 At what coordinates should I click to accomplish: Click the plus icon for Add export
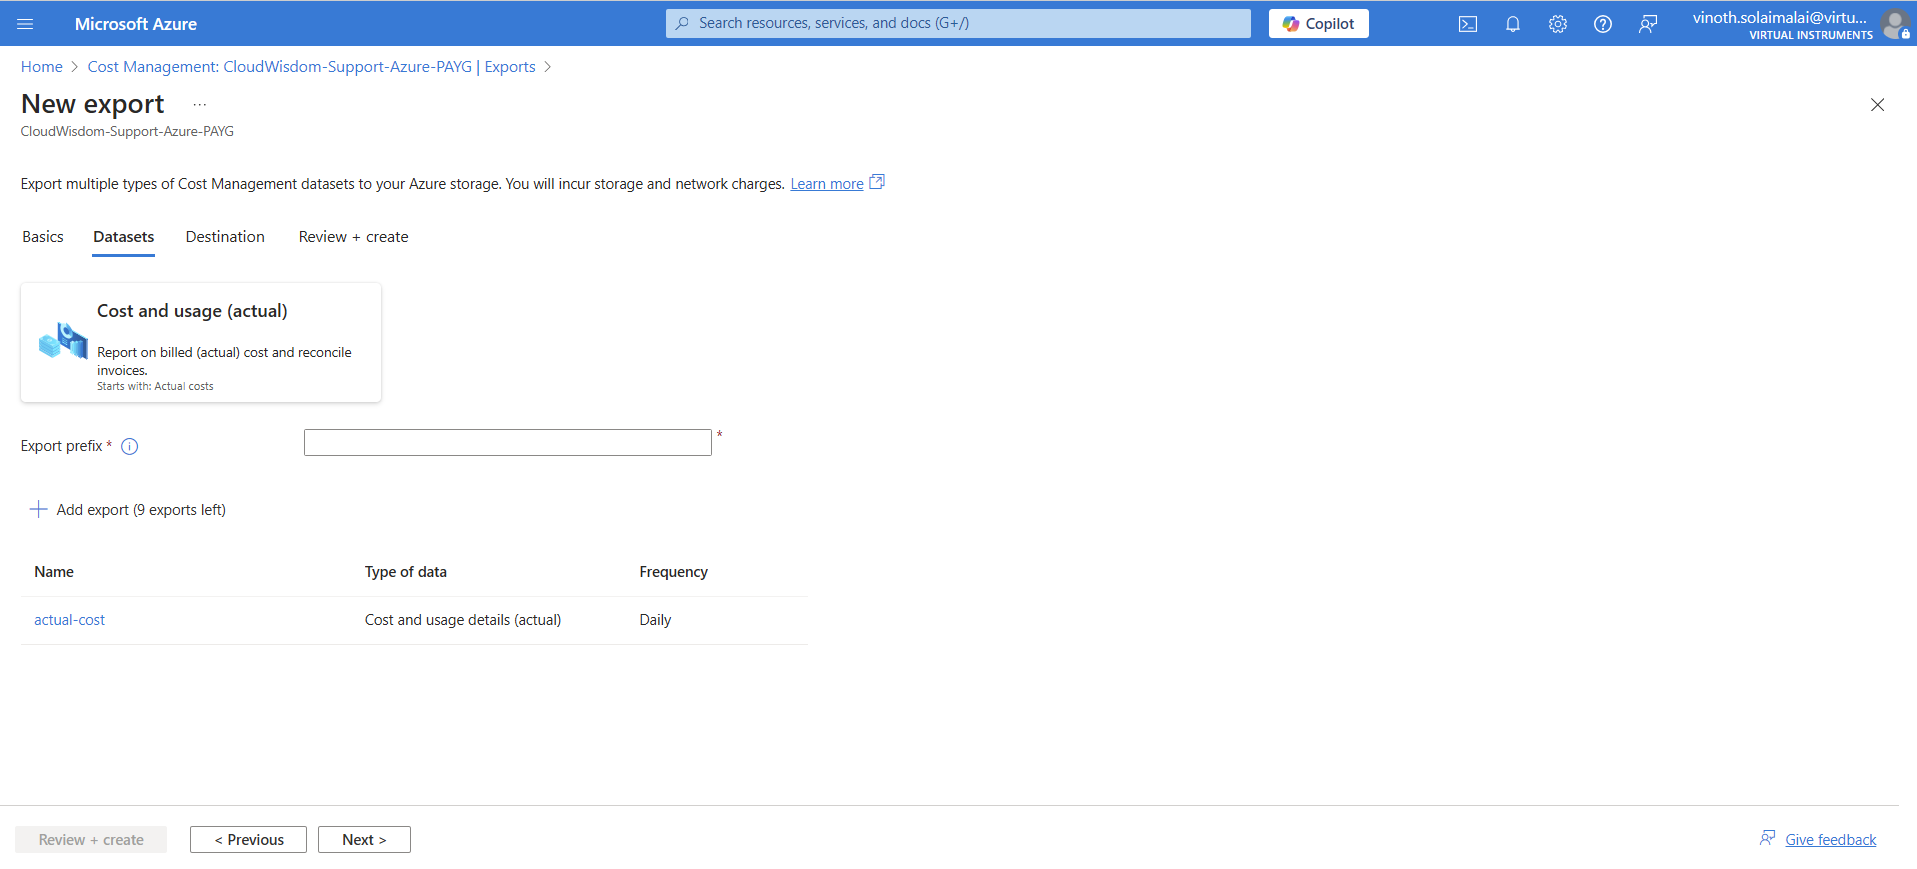coord(39,510)
